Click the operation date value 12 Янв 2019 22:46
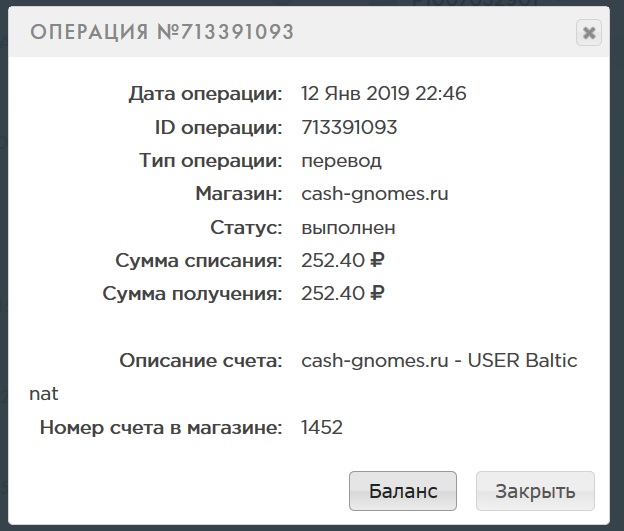This screenshot has height=531, width=624. coord(384,94)
